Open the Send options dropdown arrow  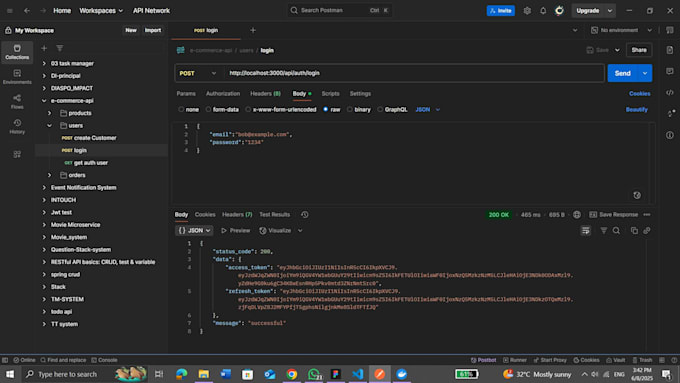click(645, 73)
